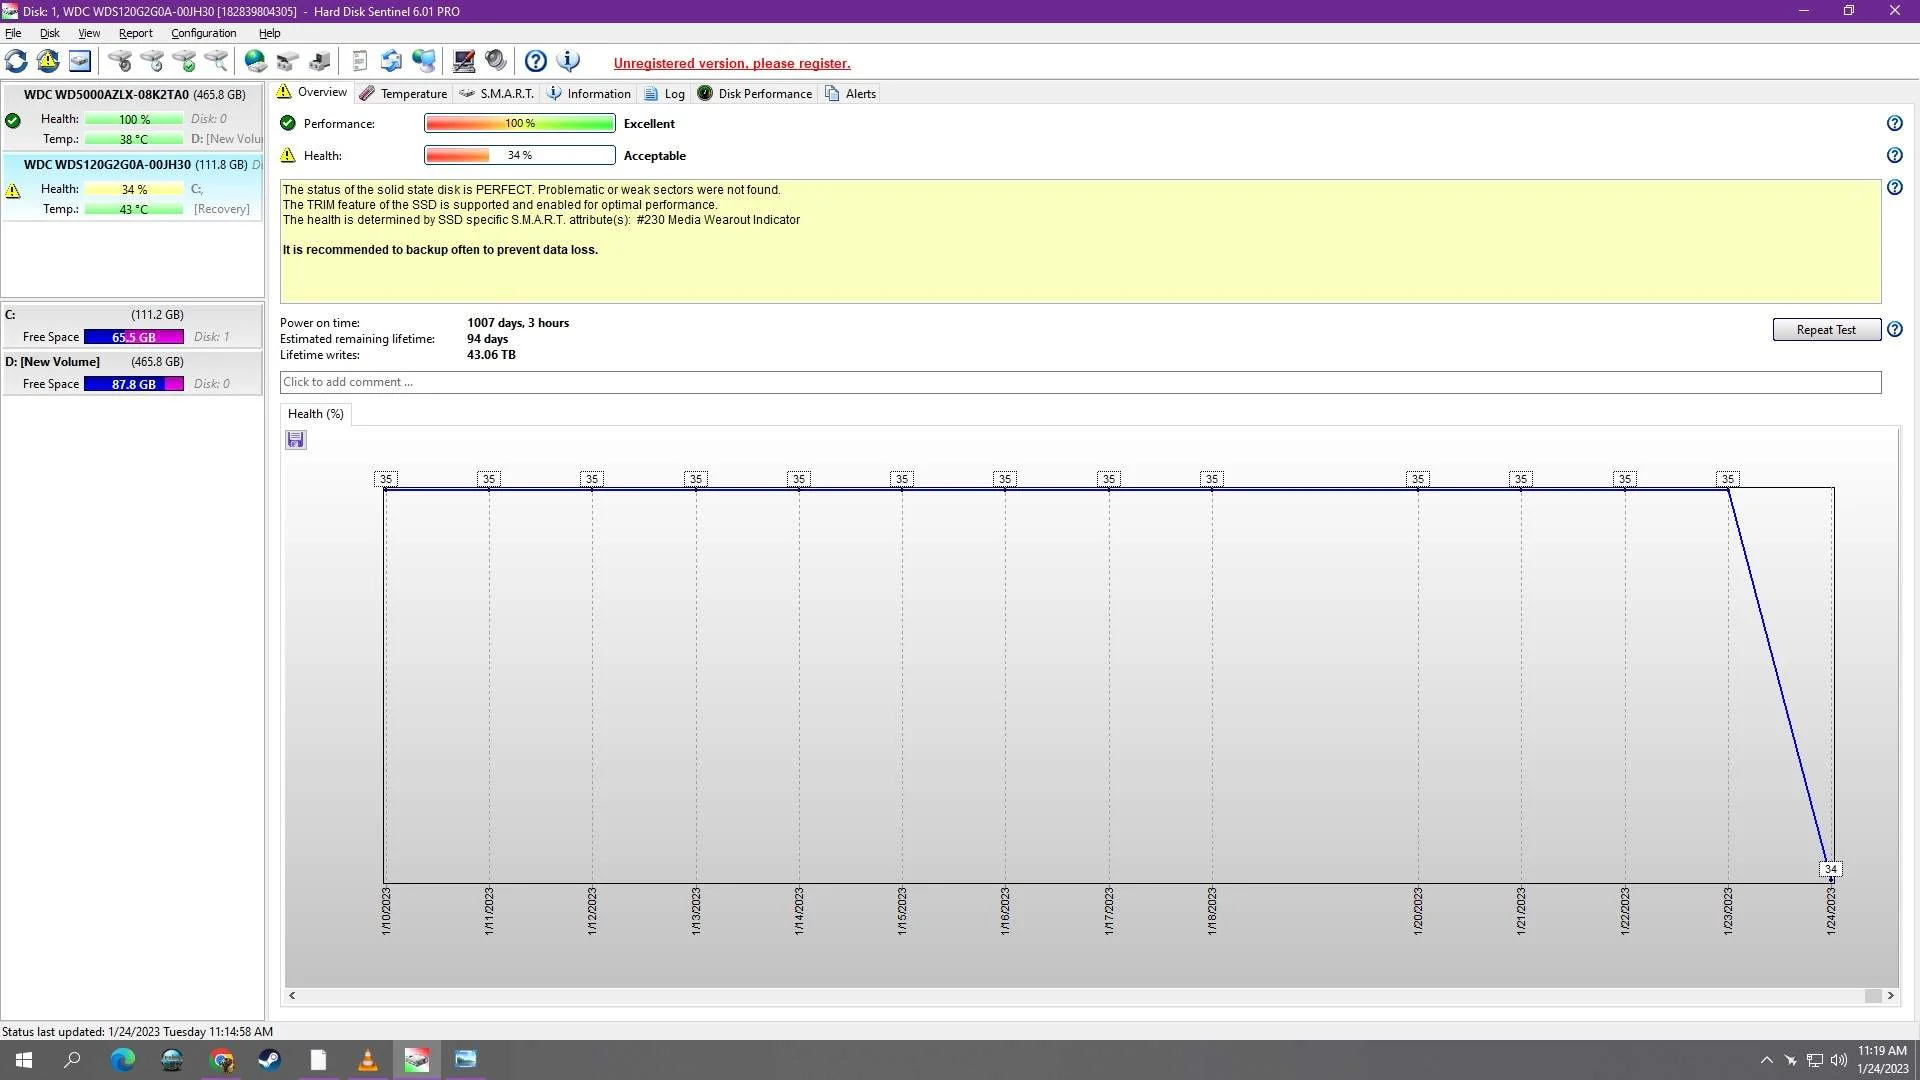Viewport: 1920px width, 1080px height.
Task: Select the Overview tab
Action: 312,92
